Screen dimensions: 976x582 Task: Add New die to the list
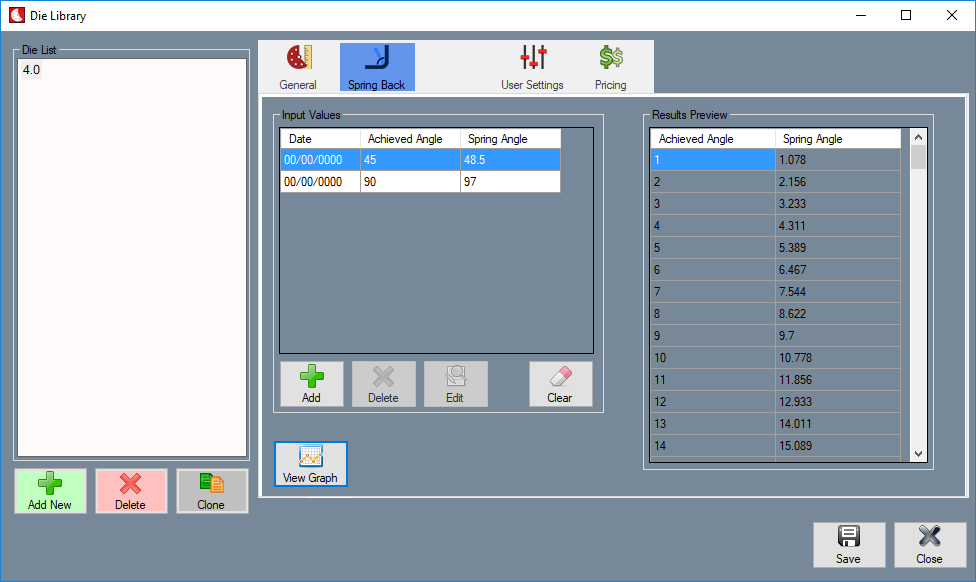(x=50, y=491)
